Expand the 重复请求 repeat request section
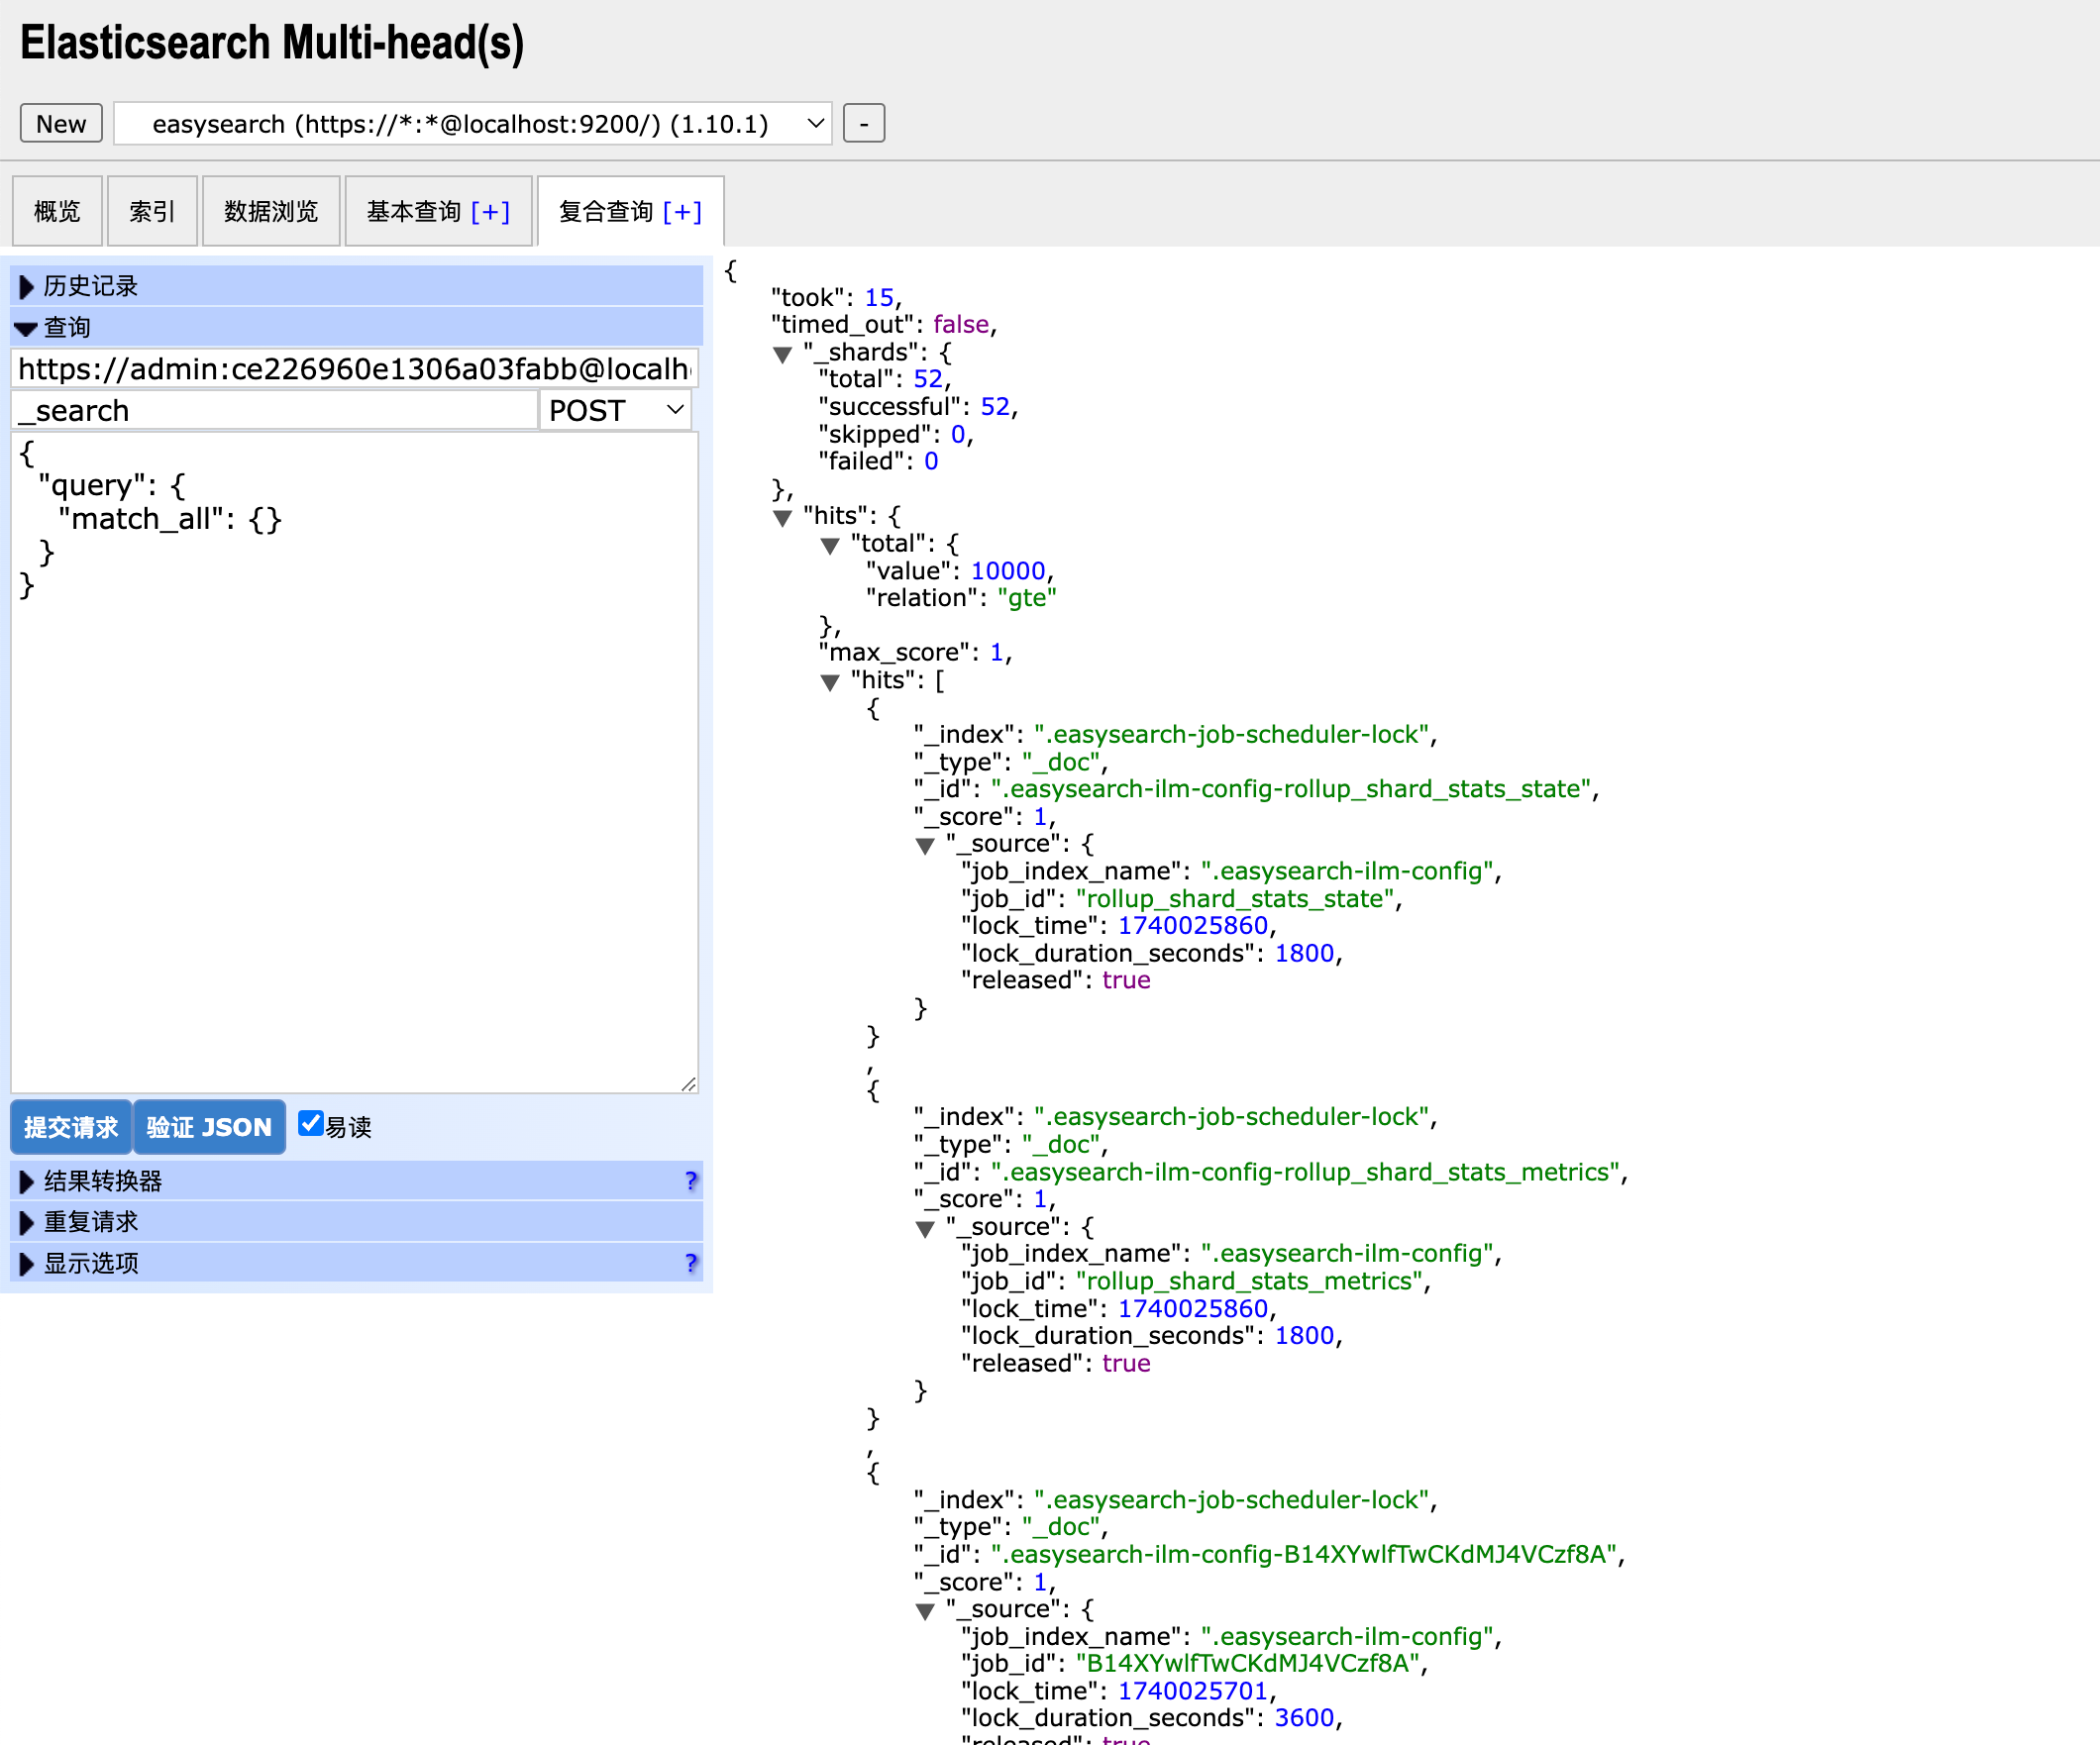The width and height of the screenshot is (2100, 1745). (x=357, y=1222)
